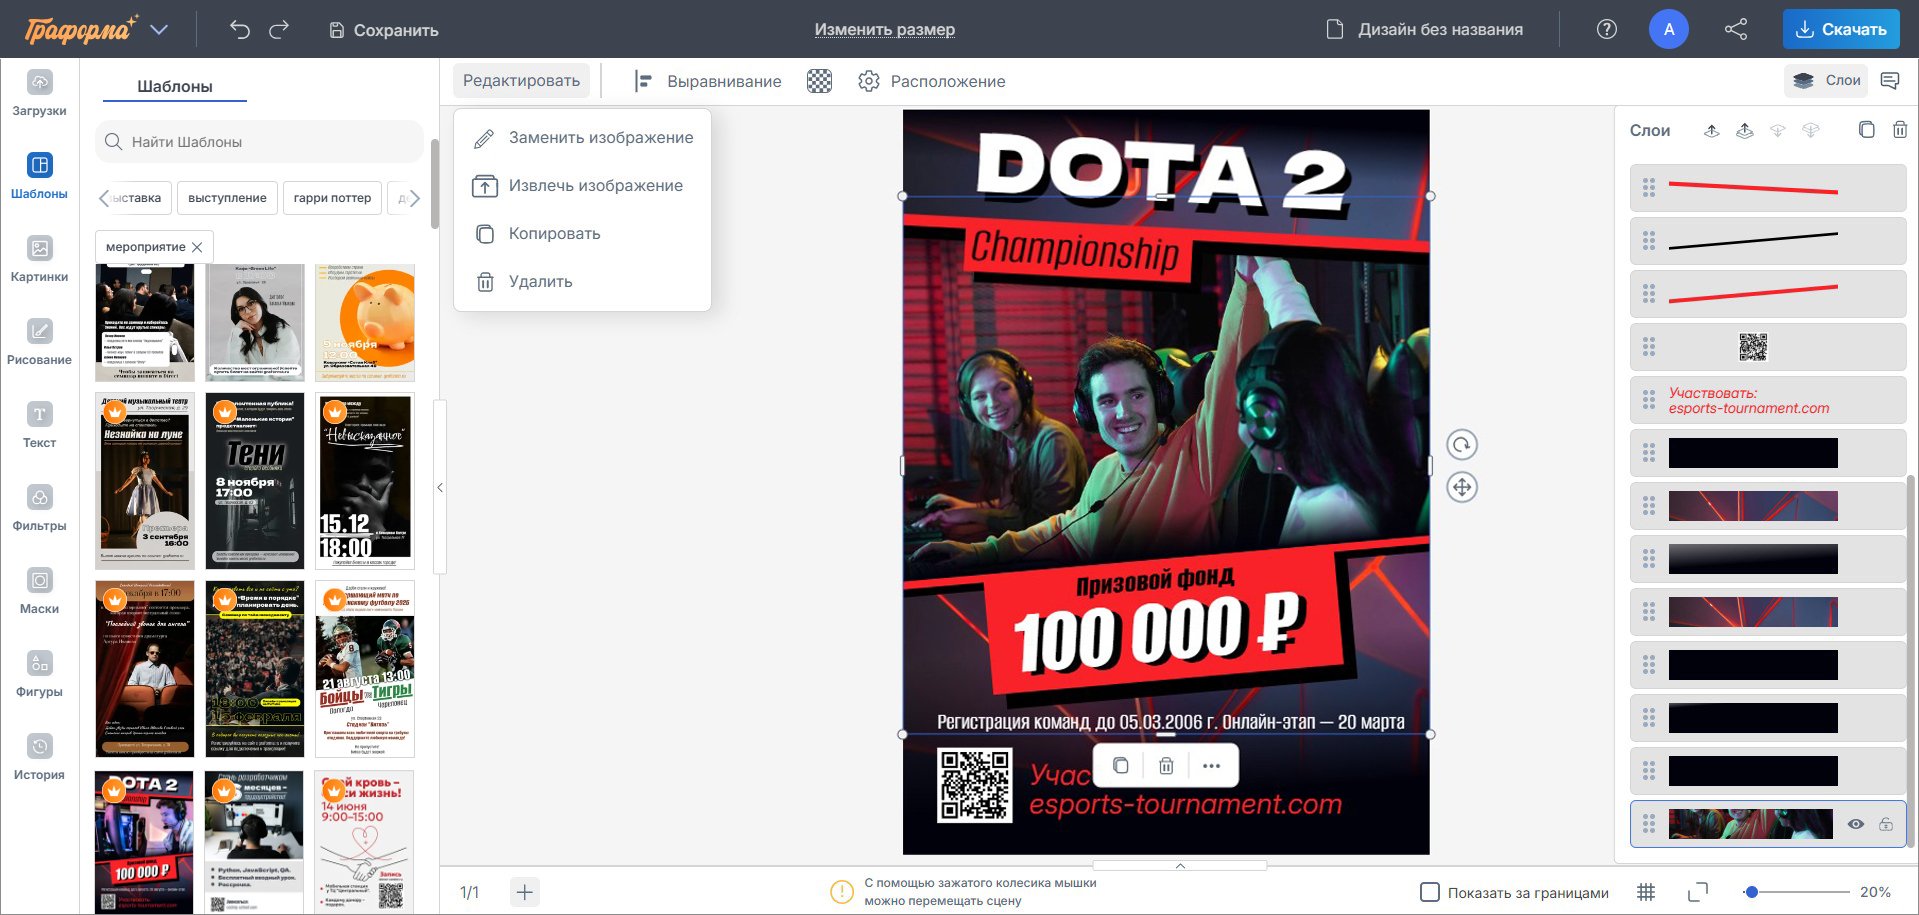Select the Участвовать text layer
The width and height of the screenshot is (1919, 915).
pos(1768,400)
